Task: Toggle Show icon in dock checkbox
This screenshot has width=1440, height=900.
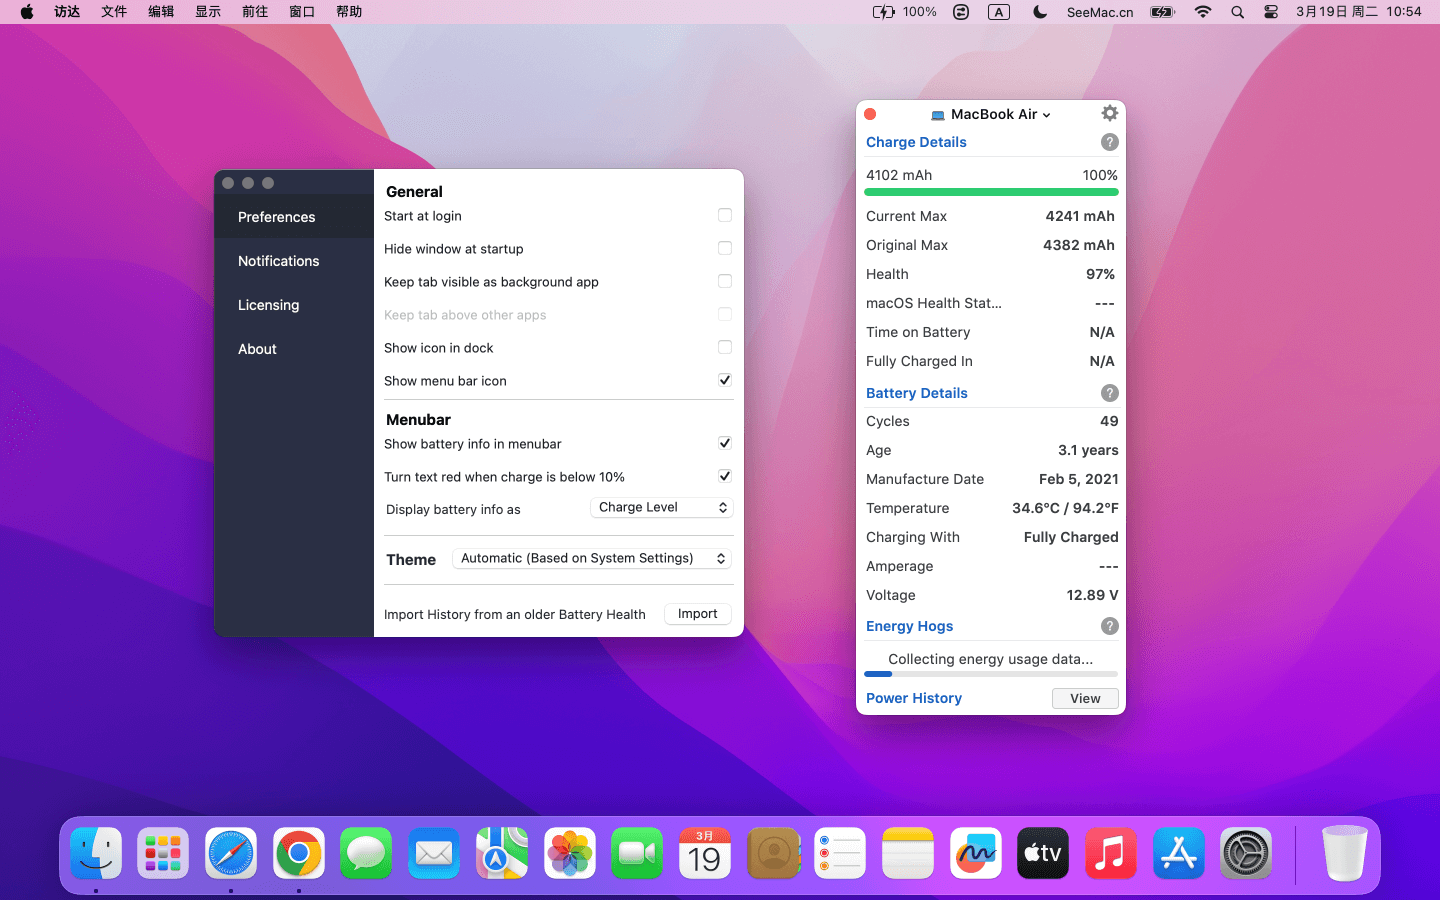Action: point(725,348)
